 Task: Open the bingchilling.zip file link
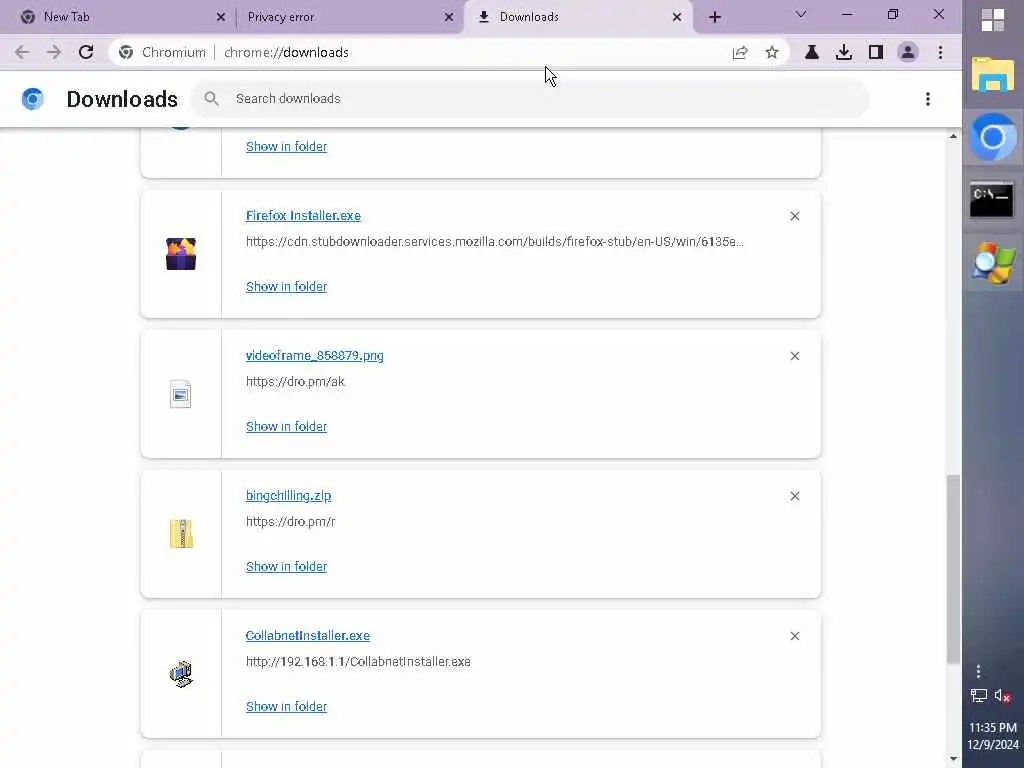tap(288, 496)
